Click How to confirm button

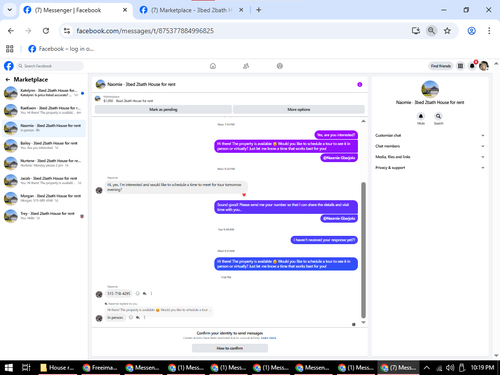pyautogui.click(x=230, y=348)
